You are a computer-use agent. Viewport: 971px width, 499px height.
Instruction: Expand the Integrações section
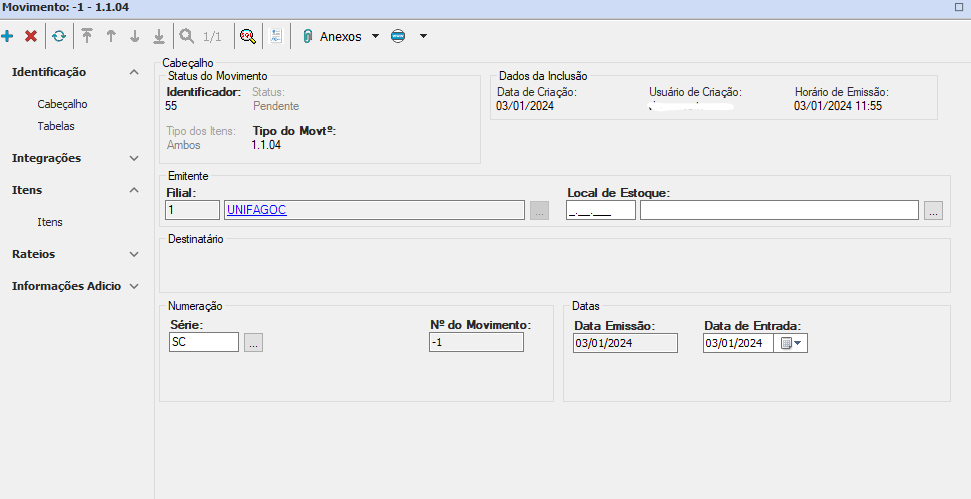click(x=134, y=158)
